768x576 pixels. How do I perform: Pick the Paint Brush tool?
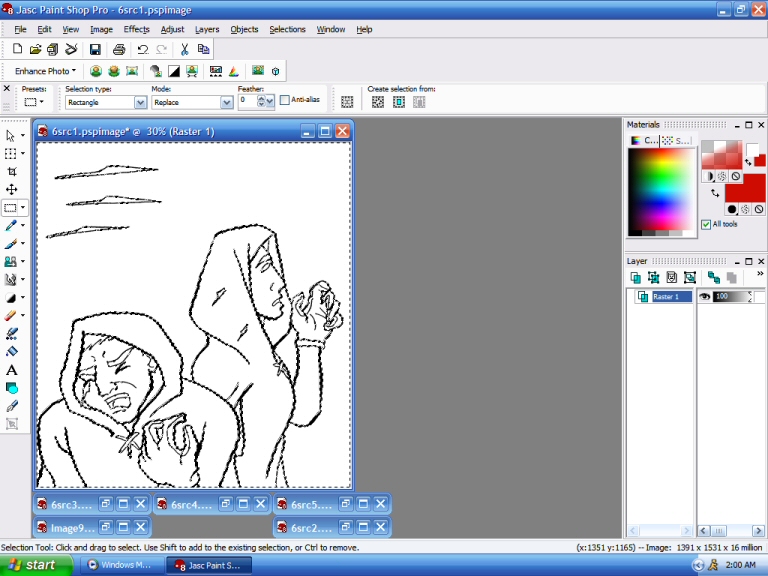pos(11,243)
